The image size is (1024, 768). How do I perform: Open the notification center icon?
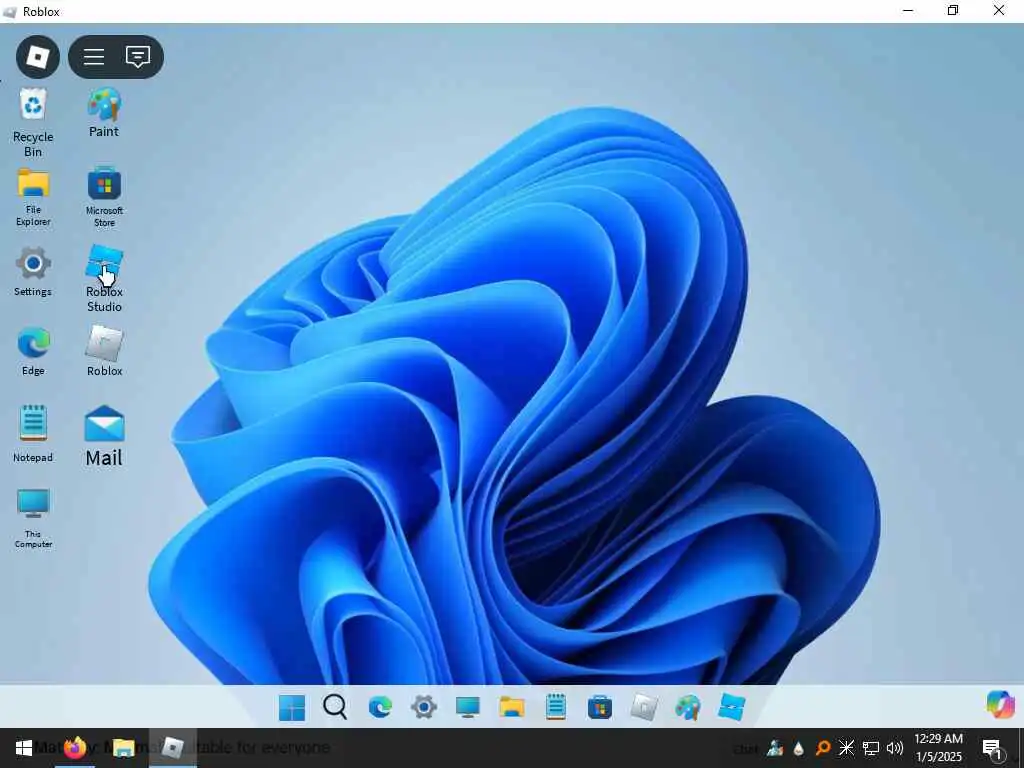(993, 749)
